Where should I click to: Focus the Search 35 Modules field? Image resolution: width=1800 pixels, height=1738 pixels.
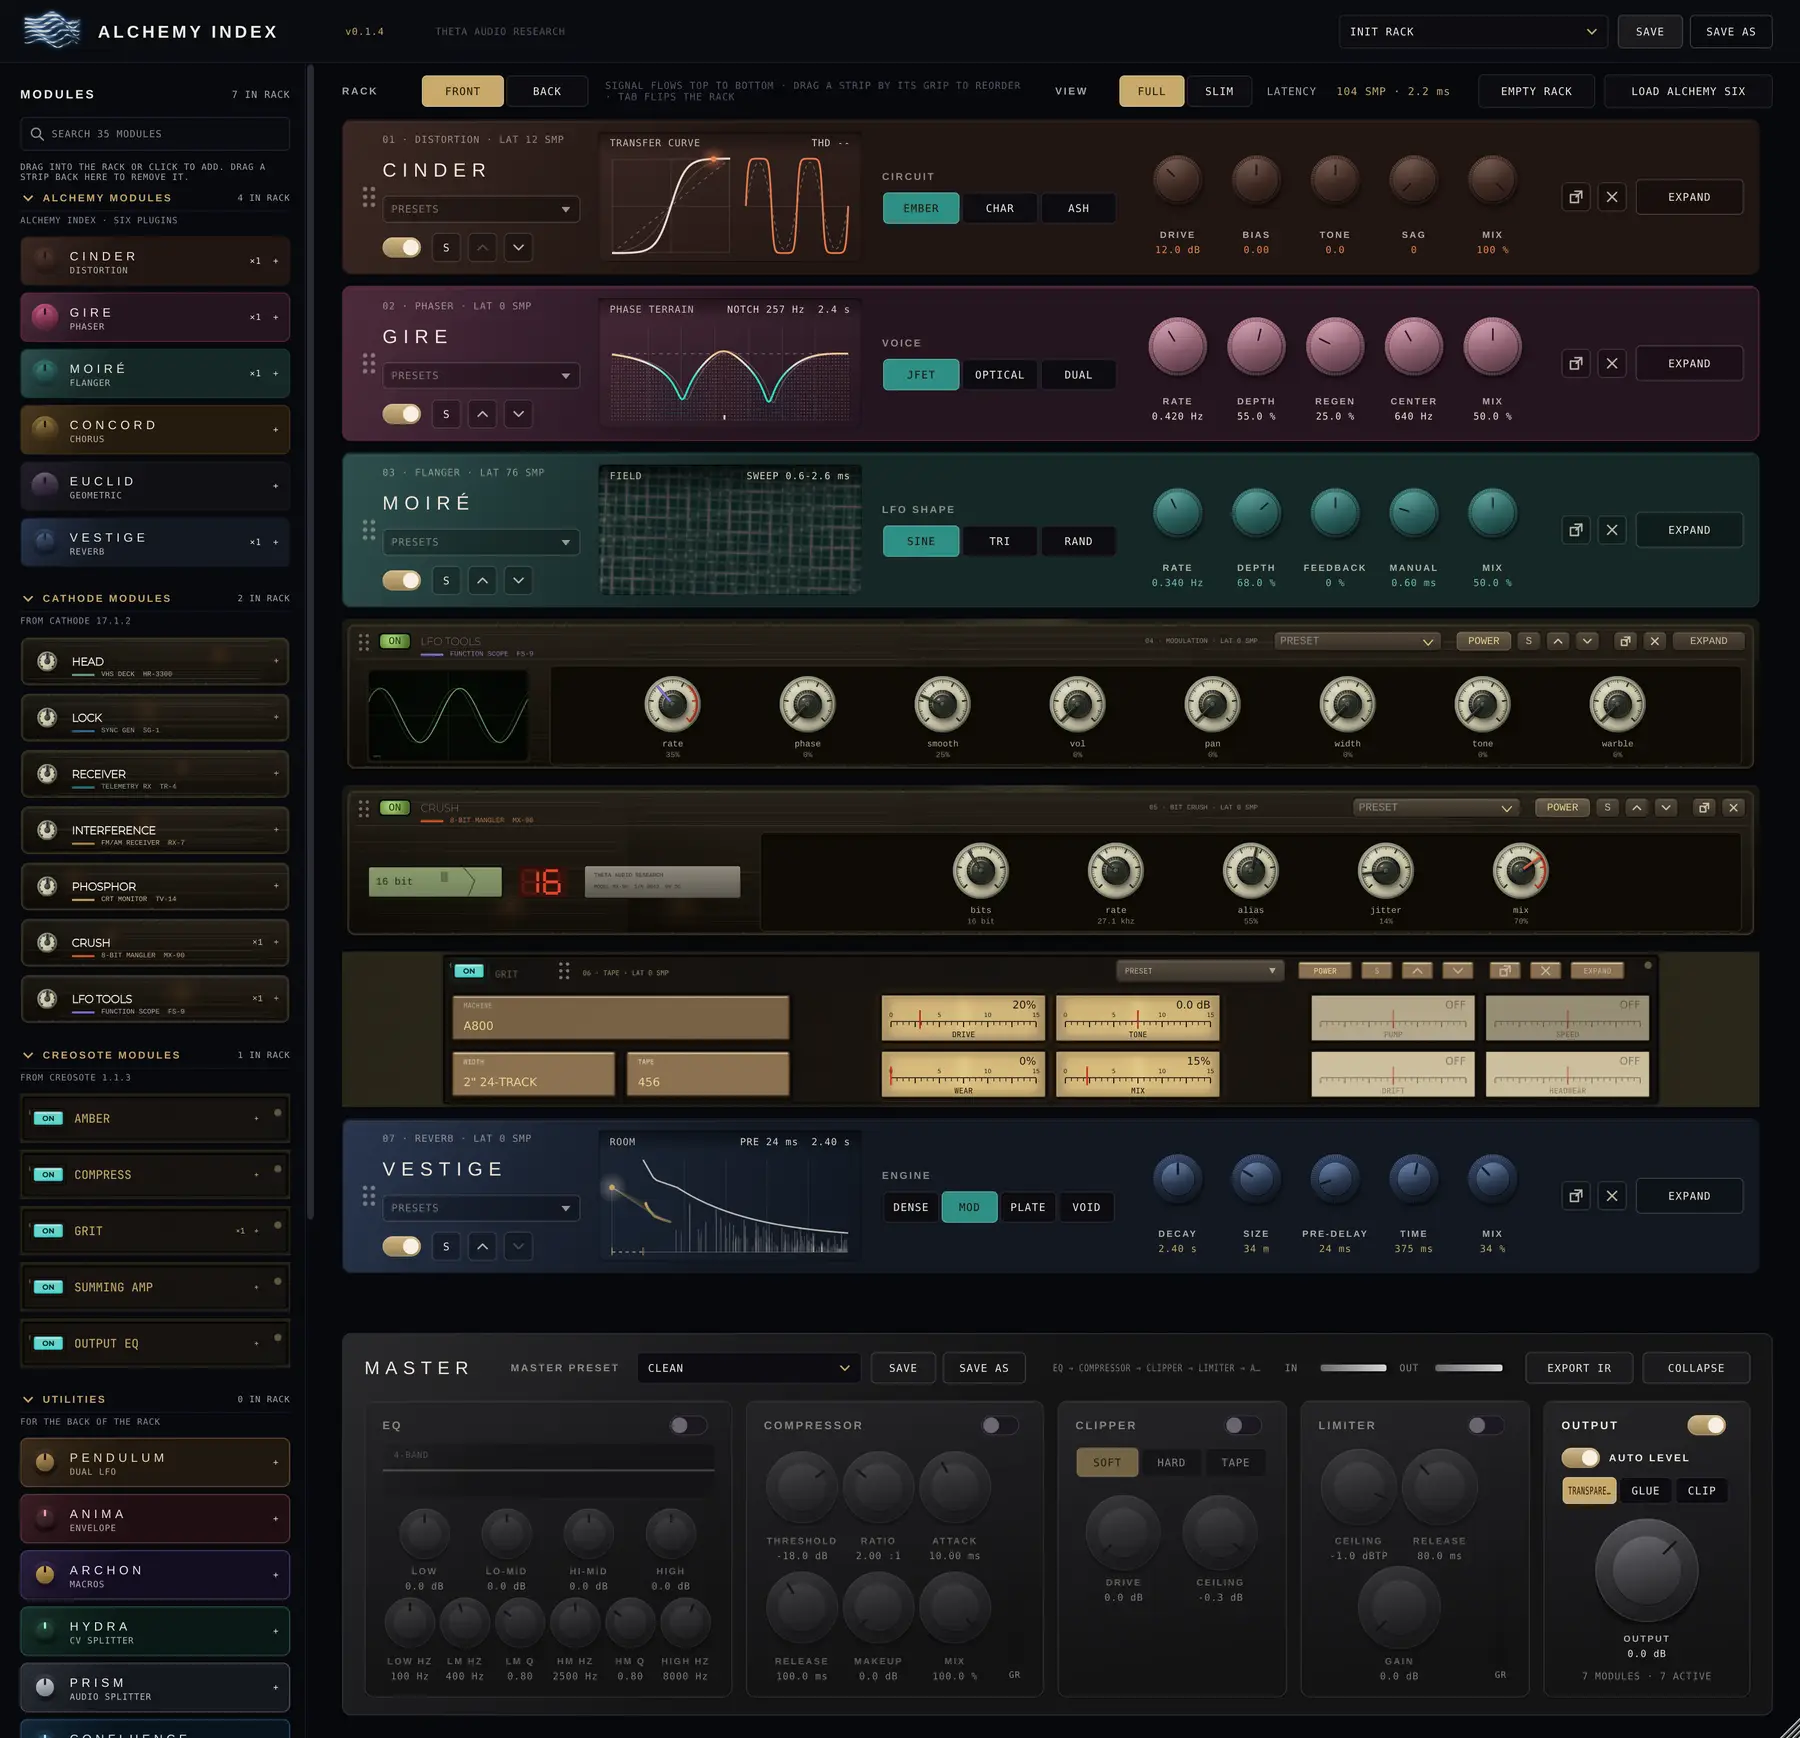(155, 134)
